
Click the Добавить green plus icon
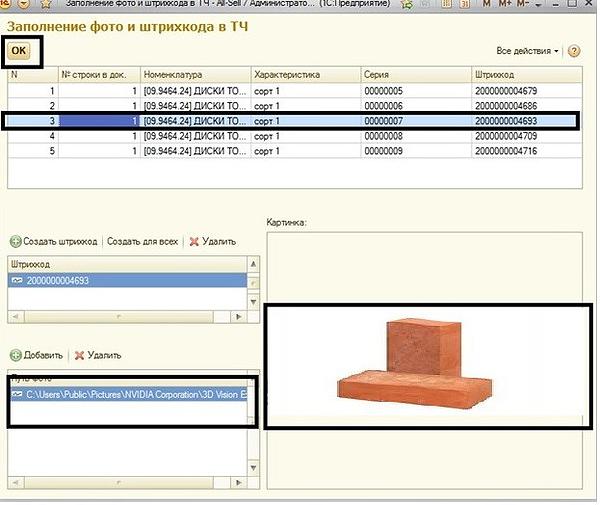[15, 355]
